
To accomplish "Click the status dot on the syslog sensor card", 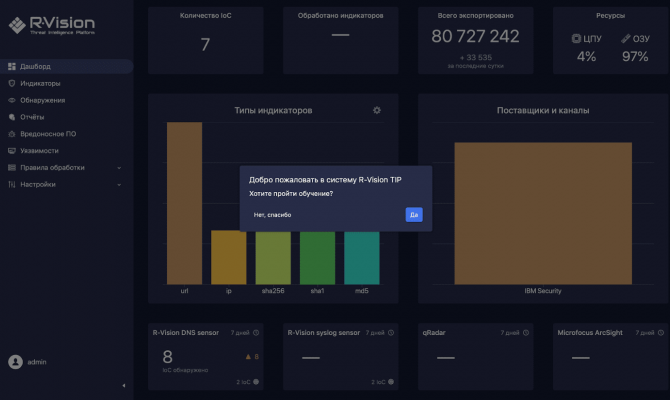I will pos(391,382).
